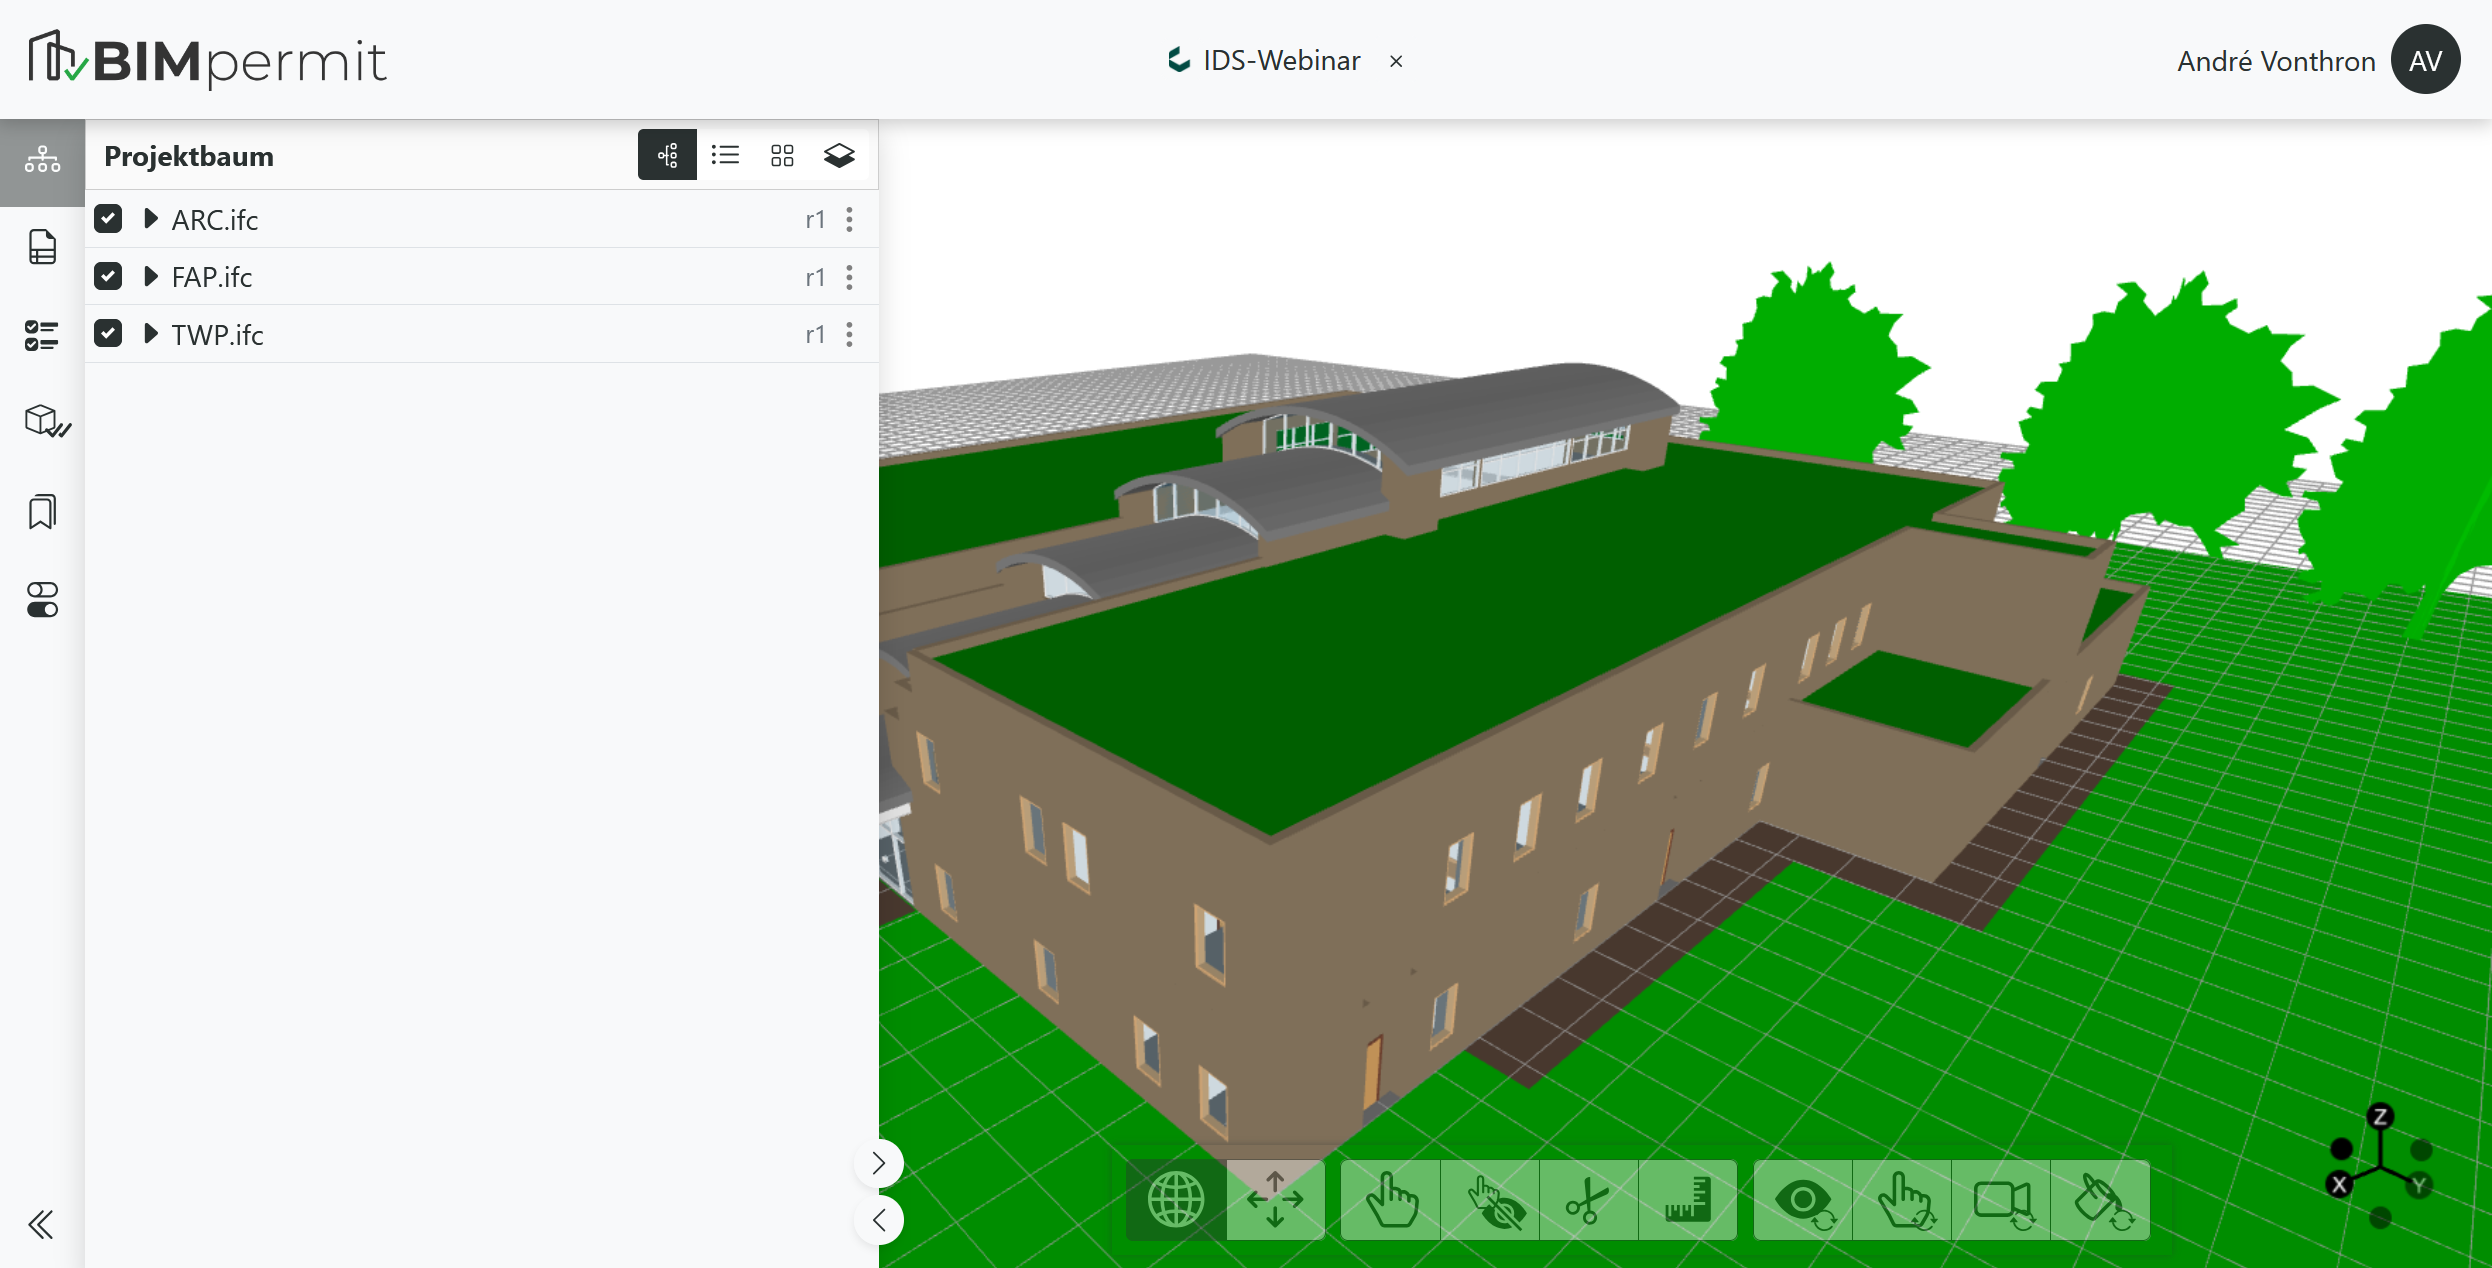Image resolution: width=2492 pixels, height=1268 pixels.
Task: Open the three-dot menu for FAP.ifc
Action: point(850,276)
